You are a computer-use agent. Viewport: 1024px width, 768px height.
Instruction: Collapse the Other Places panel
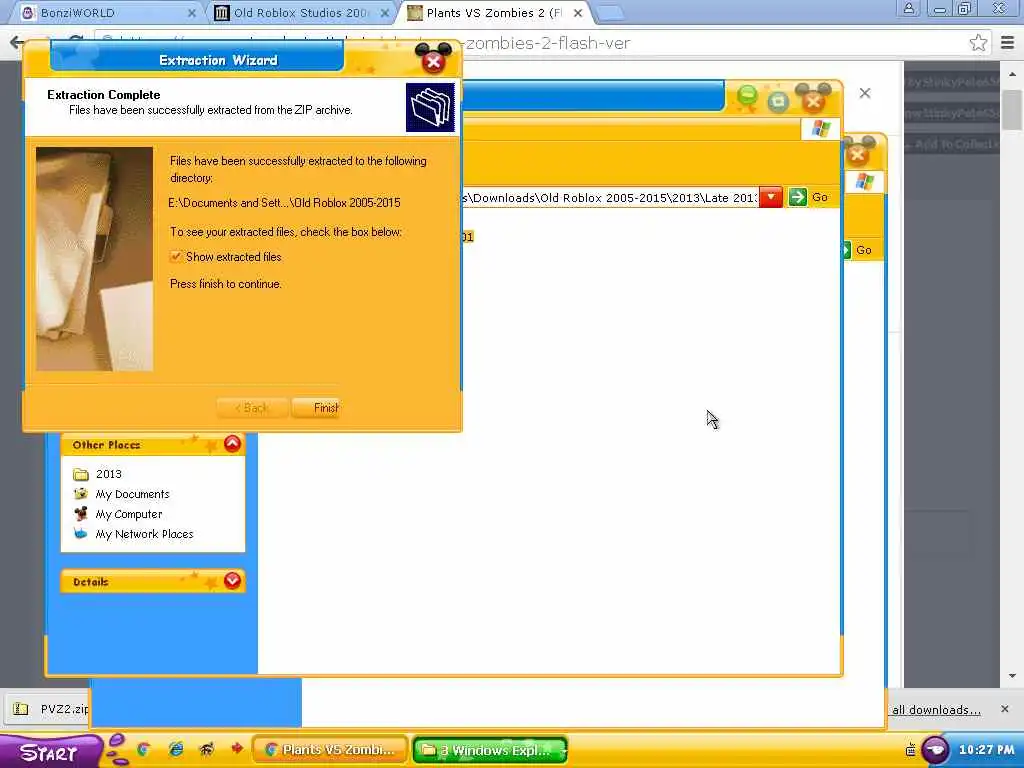coord(232,444)
